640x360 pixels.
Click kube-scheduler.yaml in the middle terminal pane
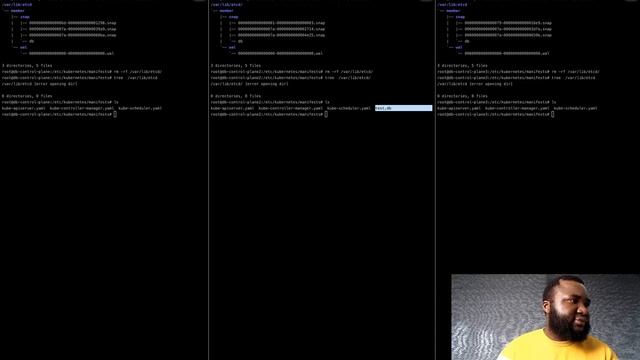coord(349,109)
